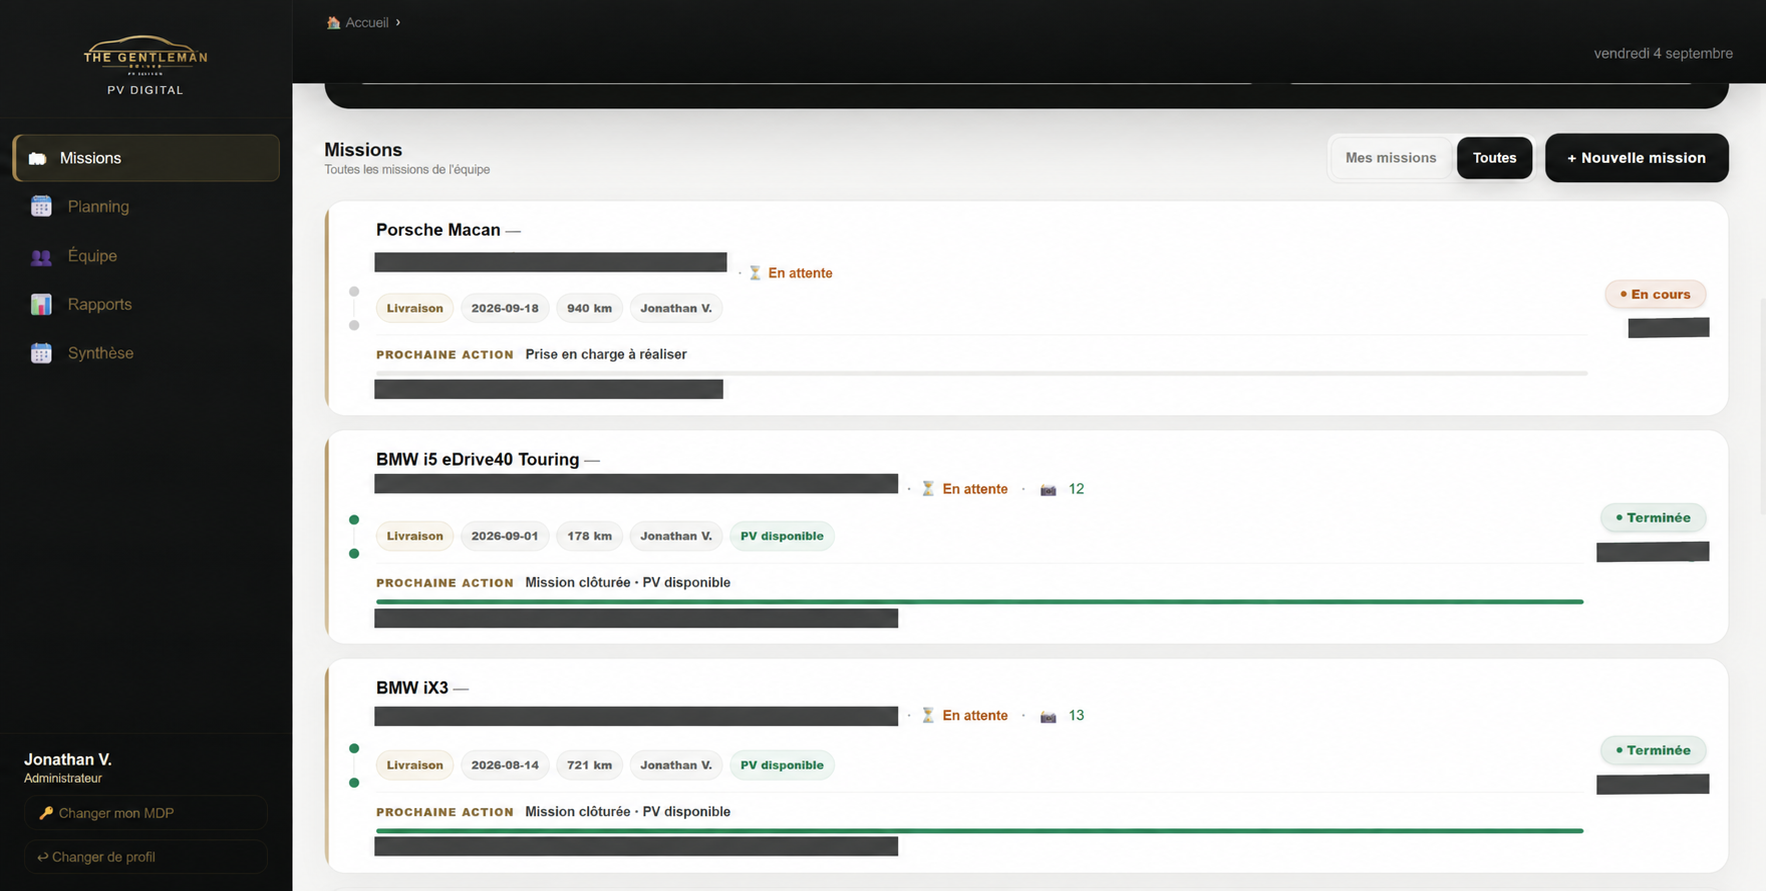This screenshot has height=891, width=1766.
Task: Click the Changer de profil button
Action: click(x=146, y=857)
